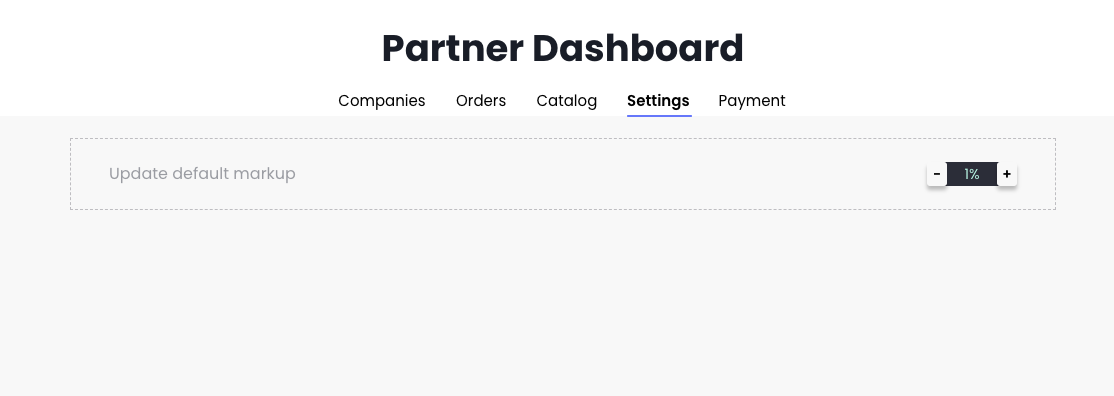Show payment options via Payment
The height and width of the screenshot is (396, 1114).
click(x=752, y=101)
